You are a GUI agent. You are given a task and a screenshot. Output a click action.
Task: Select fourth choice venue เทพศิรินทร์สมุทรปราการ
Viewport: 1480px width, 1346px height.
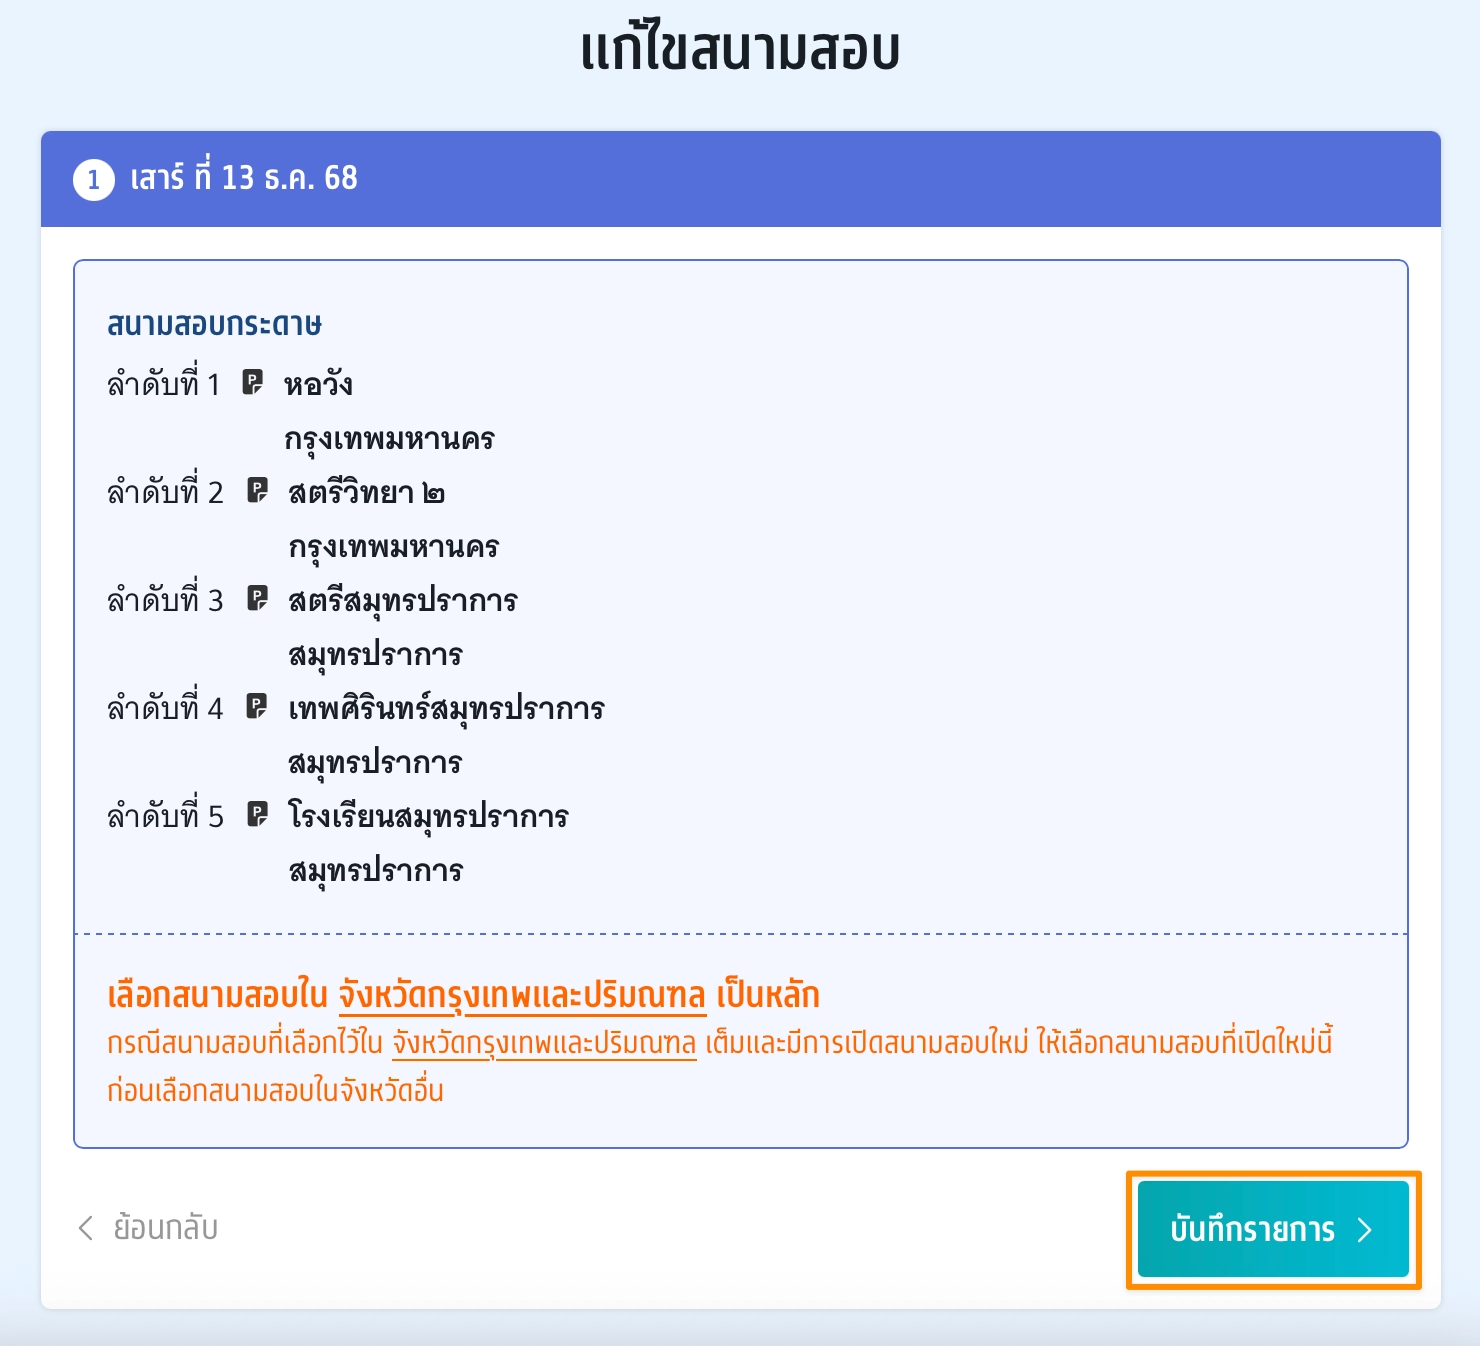446,709
